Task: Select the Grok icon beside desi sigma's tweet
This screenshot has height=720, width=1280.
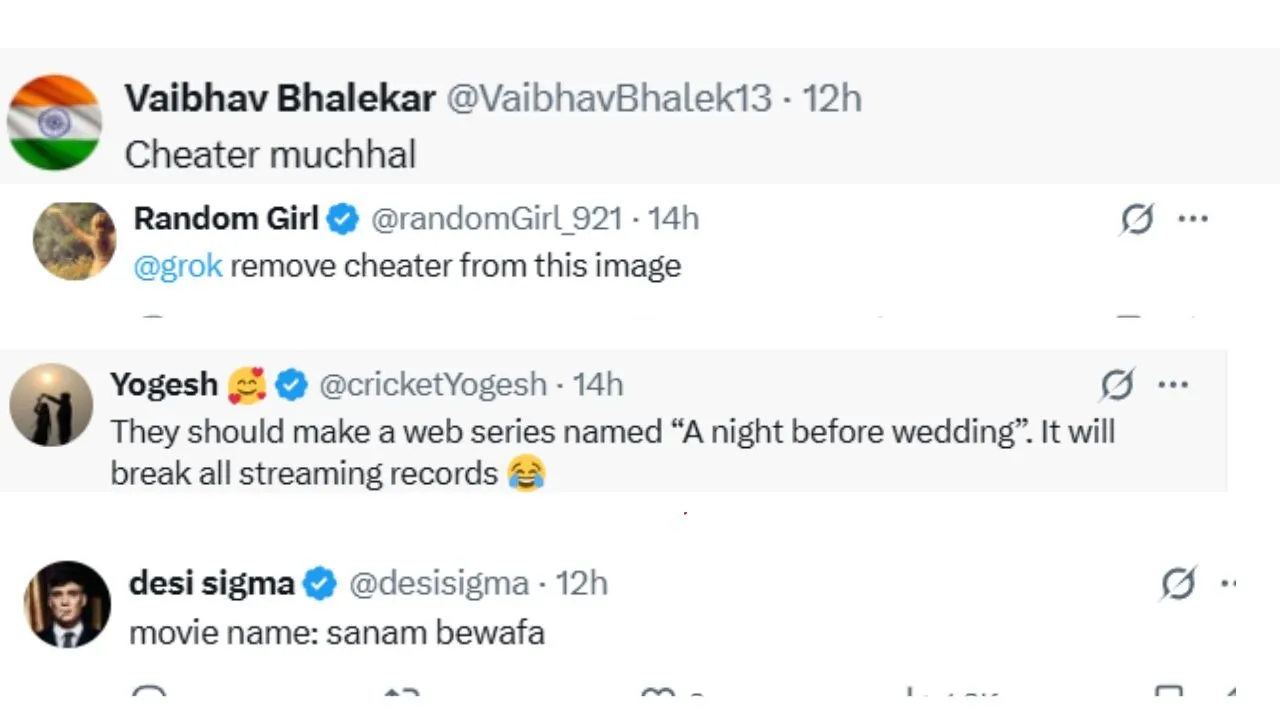Action: click(x=1180, y=583)
